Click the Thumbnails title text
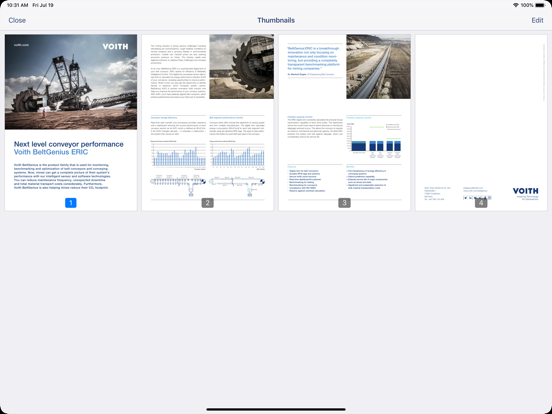The height and width of the screenshot is (414, 552). click(x=276, y=20)
